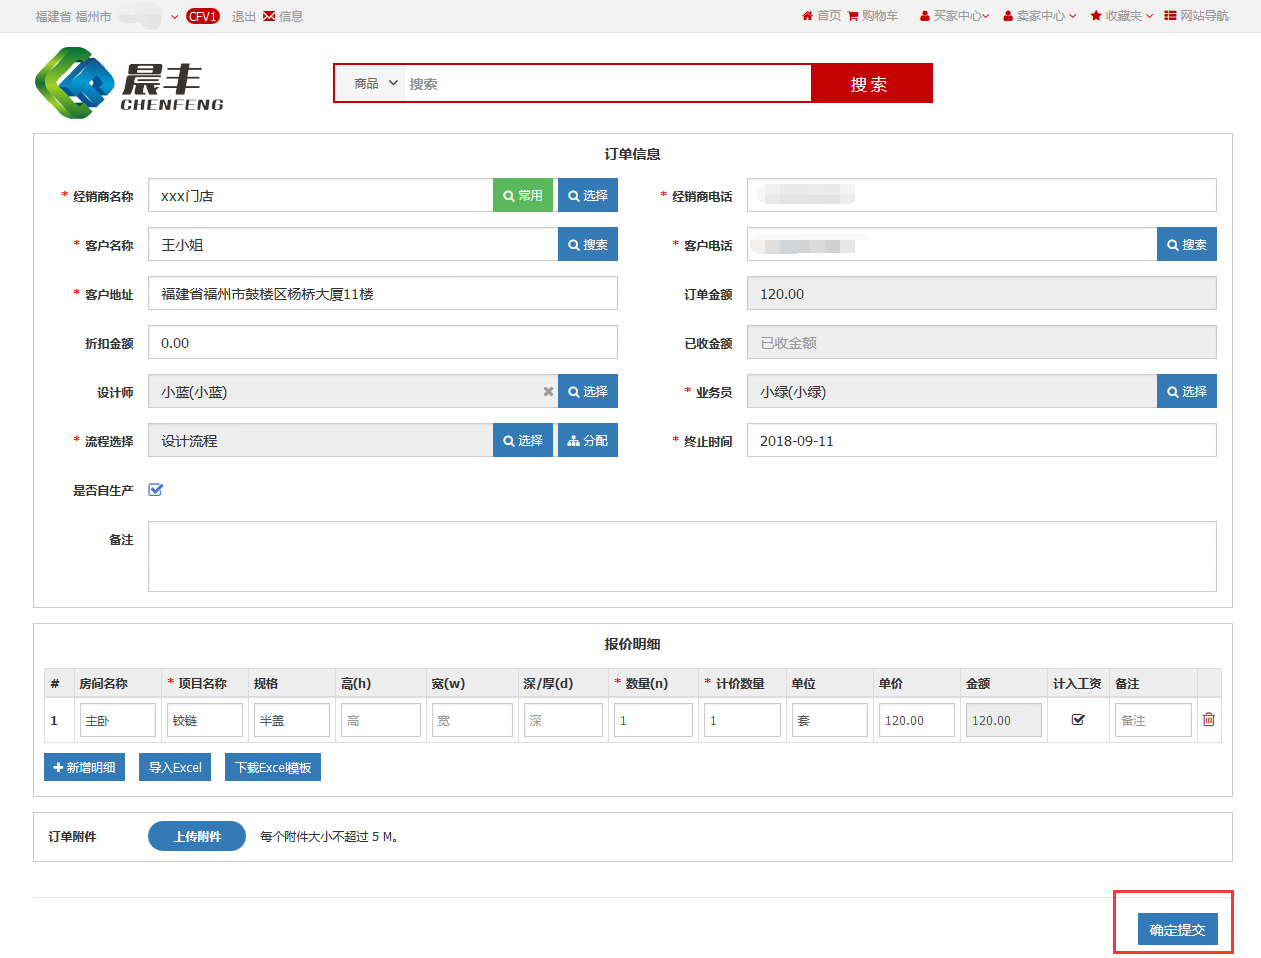Viewport: 1261px width, 958px height.
Task: Open the 买家中心 dropdown menu
Action: pyautogui.click(x=954, y=16)
